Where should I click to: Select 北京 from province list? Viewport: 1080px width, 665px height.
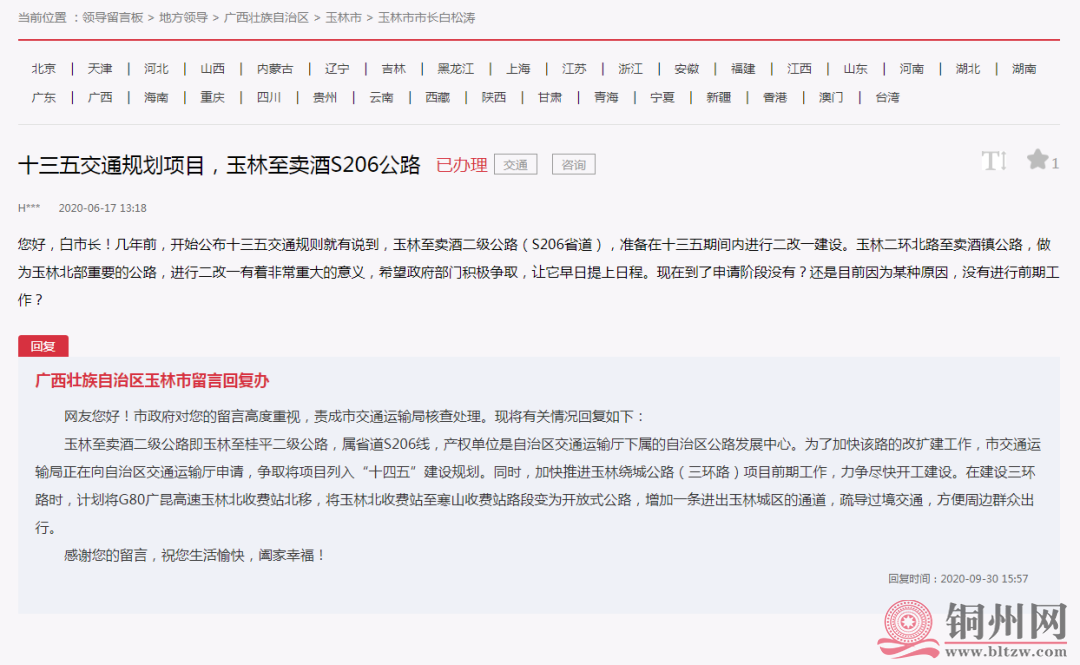[44, 69]
